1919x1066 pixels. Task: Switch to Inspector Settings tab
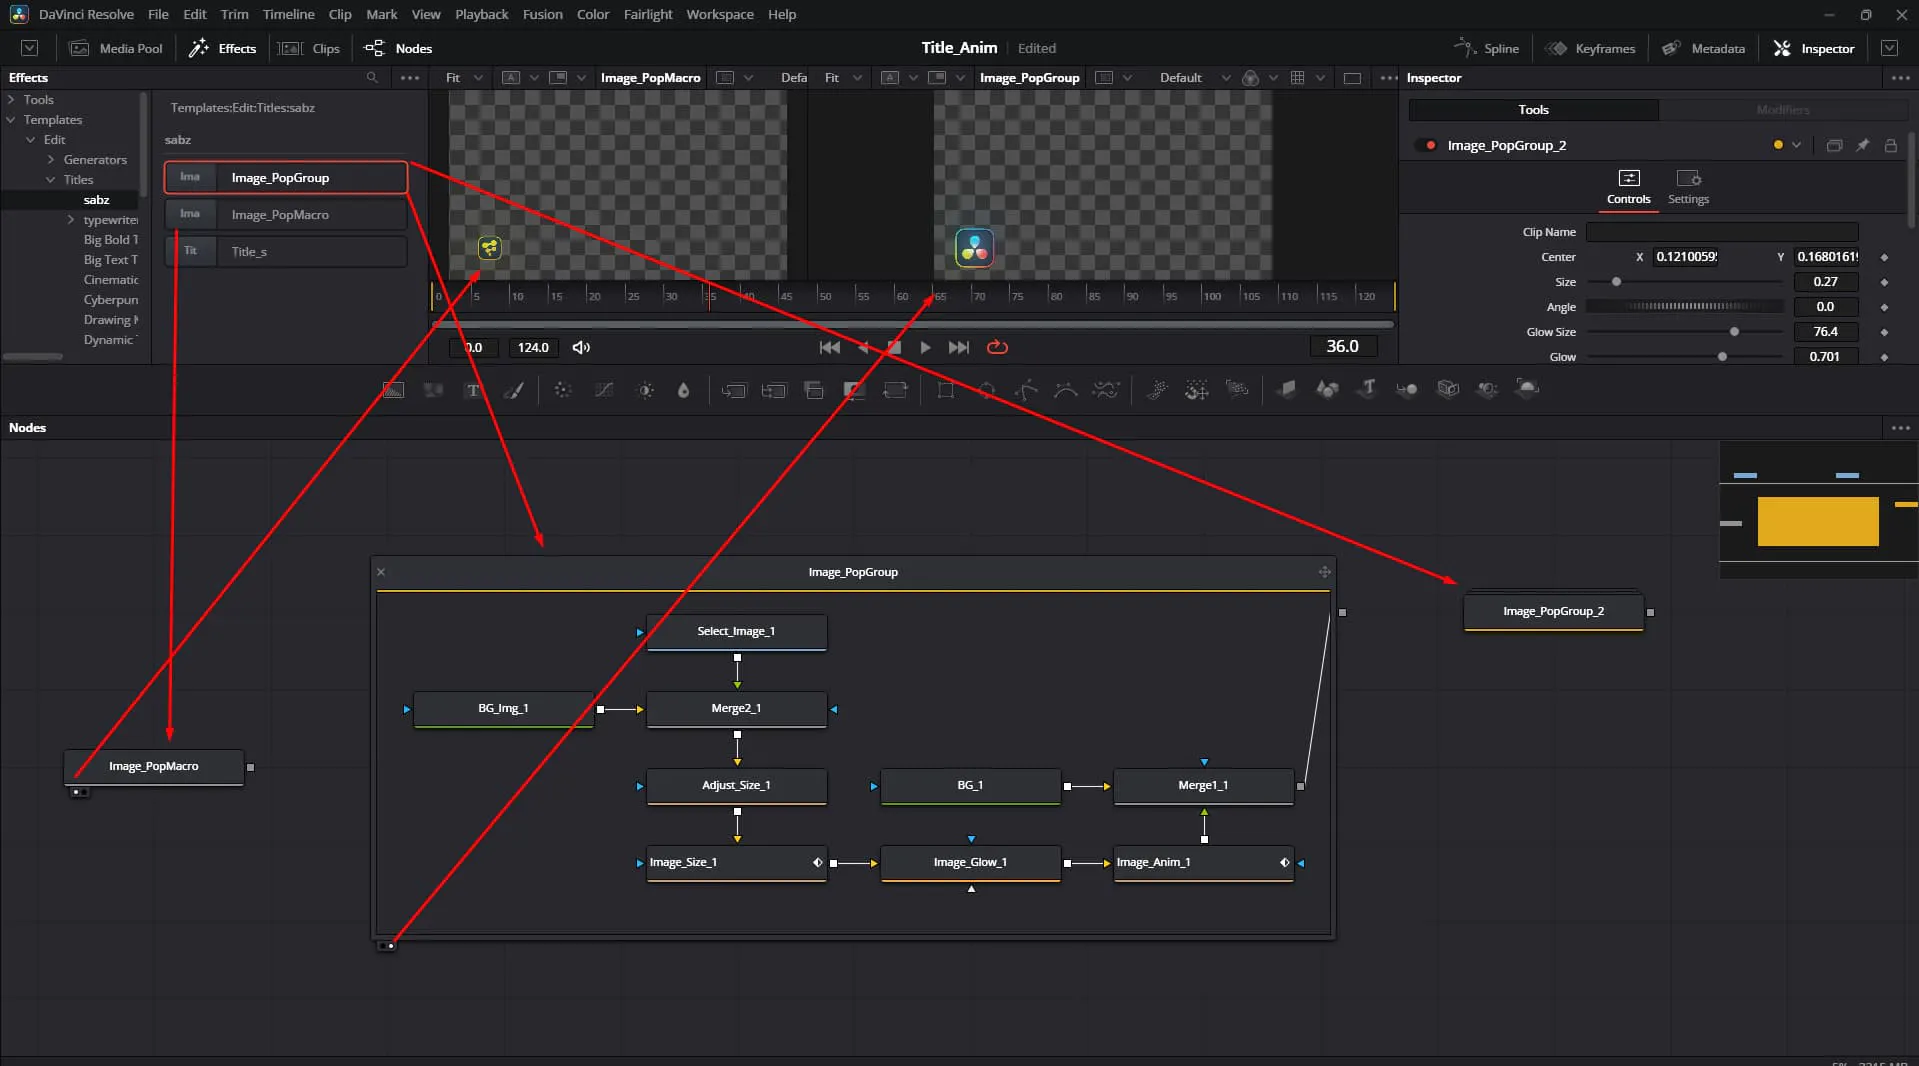1688,187
